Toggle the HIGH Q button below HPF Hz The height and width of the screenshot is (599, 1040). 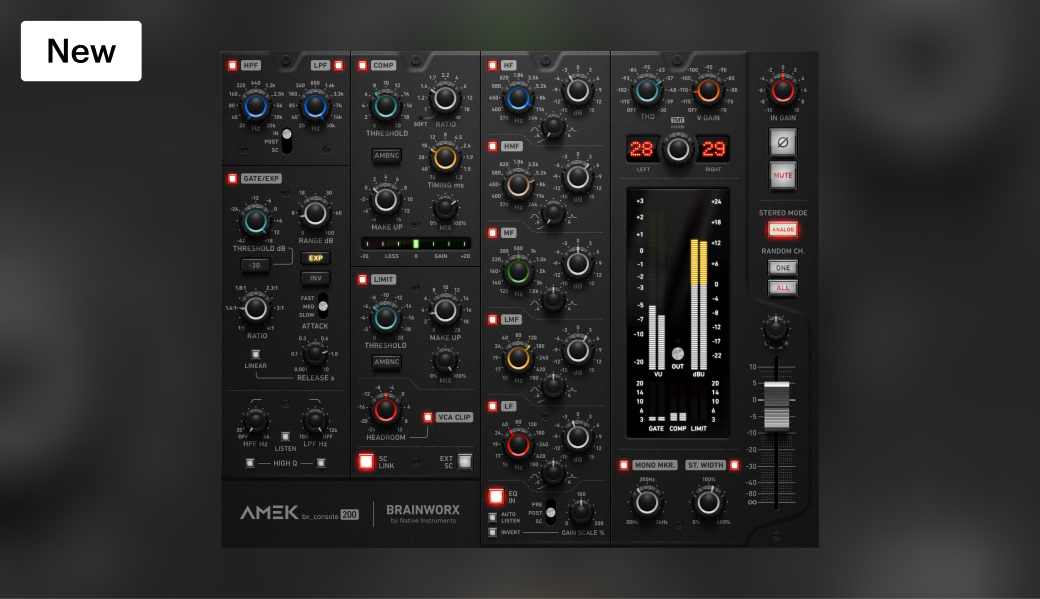pyautogui.click(x=249, y=463)
